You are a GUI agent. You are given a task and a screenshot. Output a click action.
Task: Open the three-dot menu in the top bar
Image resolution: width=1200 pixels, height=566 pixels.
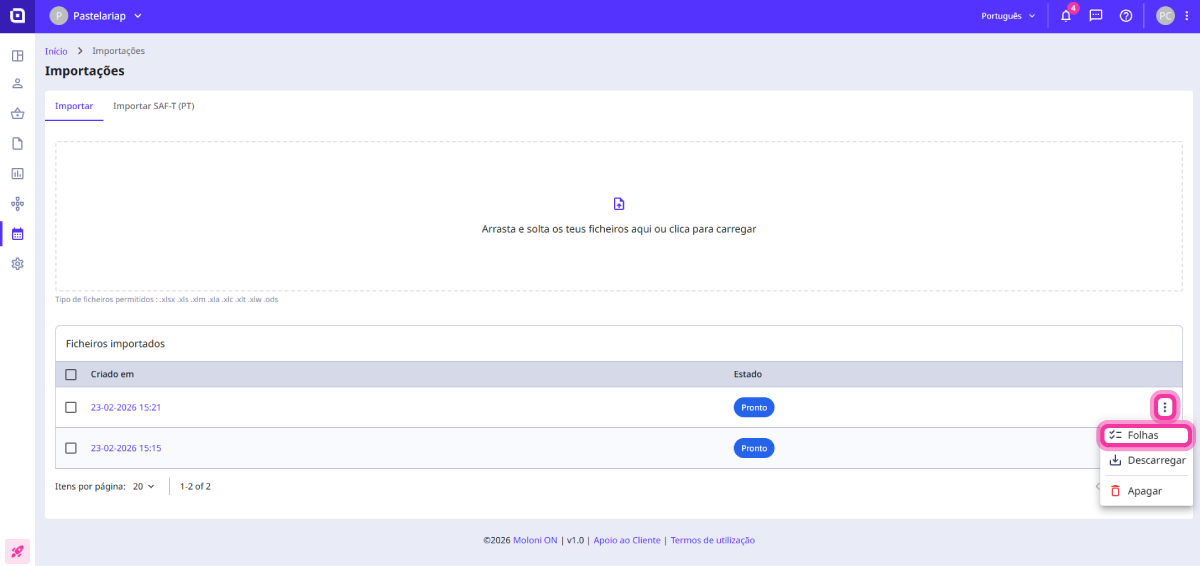tap(1186, 16)
